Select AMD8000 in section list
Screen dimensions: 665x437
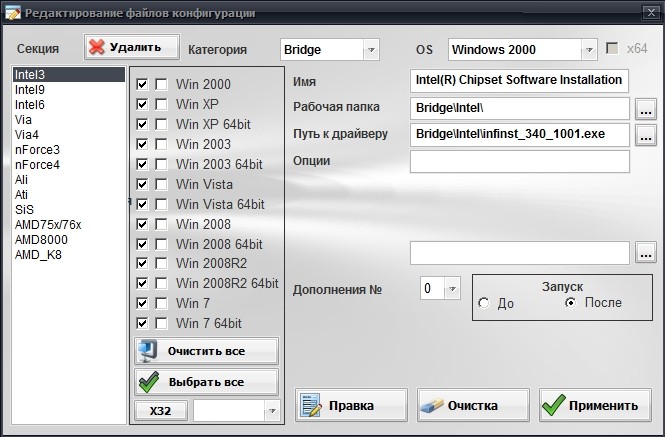[69, 240]
